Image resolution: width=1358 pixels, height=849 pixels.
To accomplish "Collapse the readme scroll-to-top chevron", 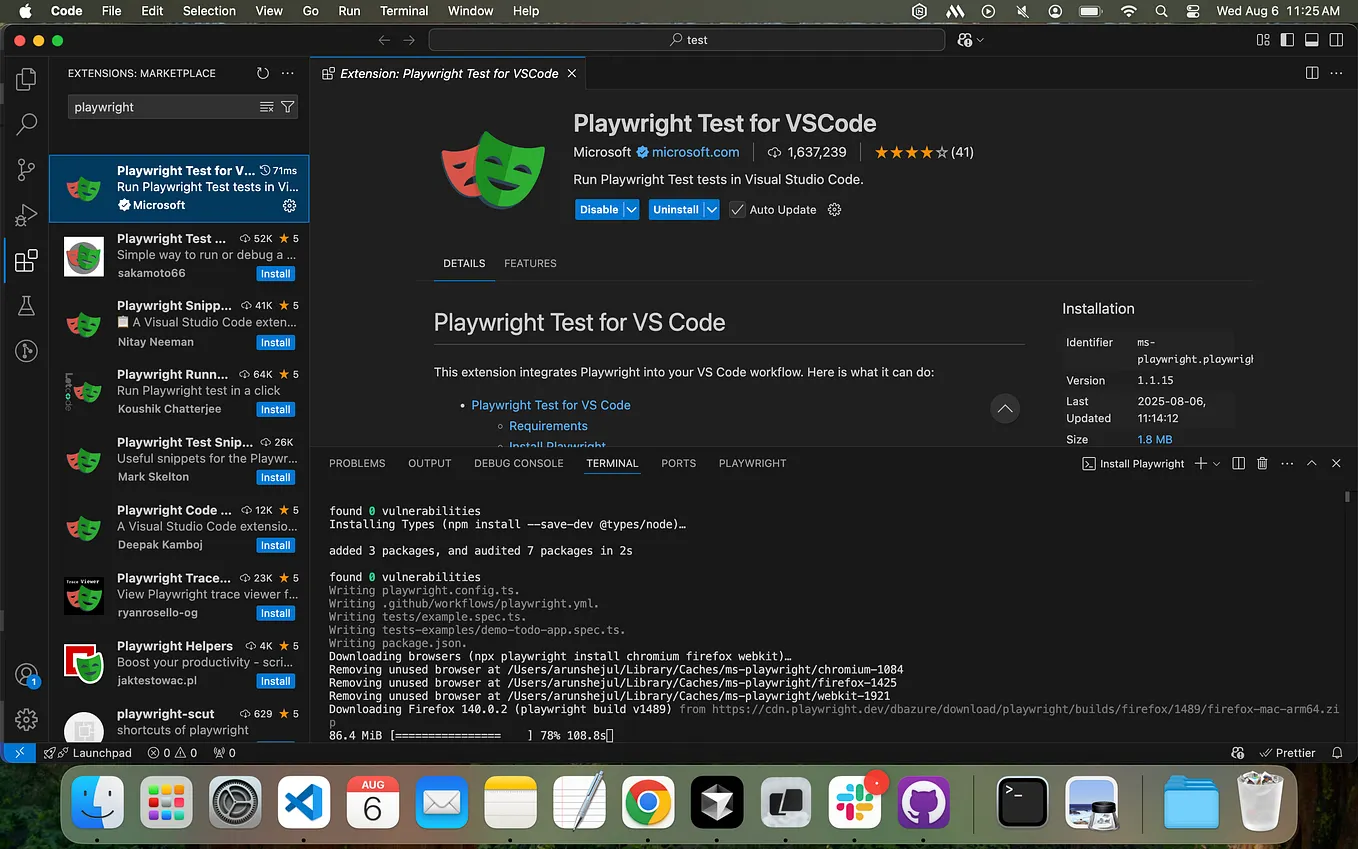I will (x=1005, y=408).
